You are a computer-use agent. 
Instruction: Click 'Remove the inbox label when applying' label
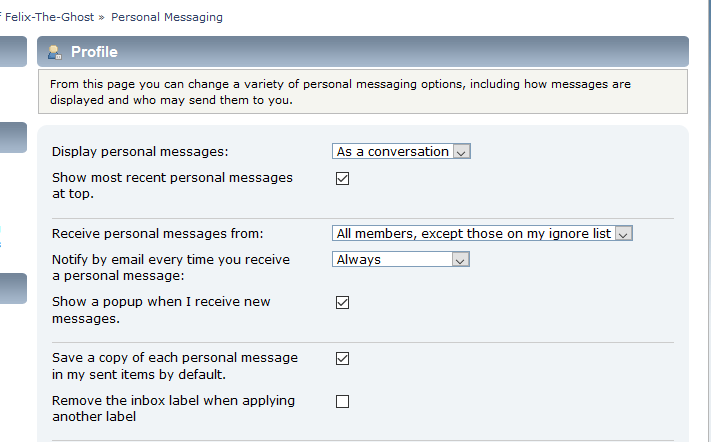pyautogui.click(x=173, y=408)
